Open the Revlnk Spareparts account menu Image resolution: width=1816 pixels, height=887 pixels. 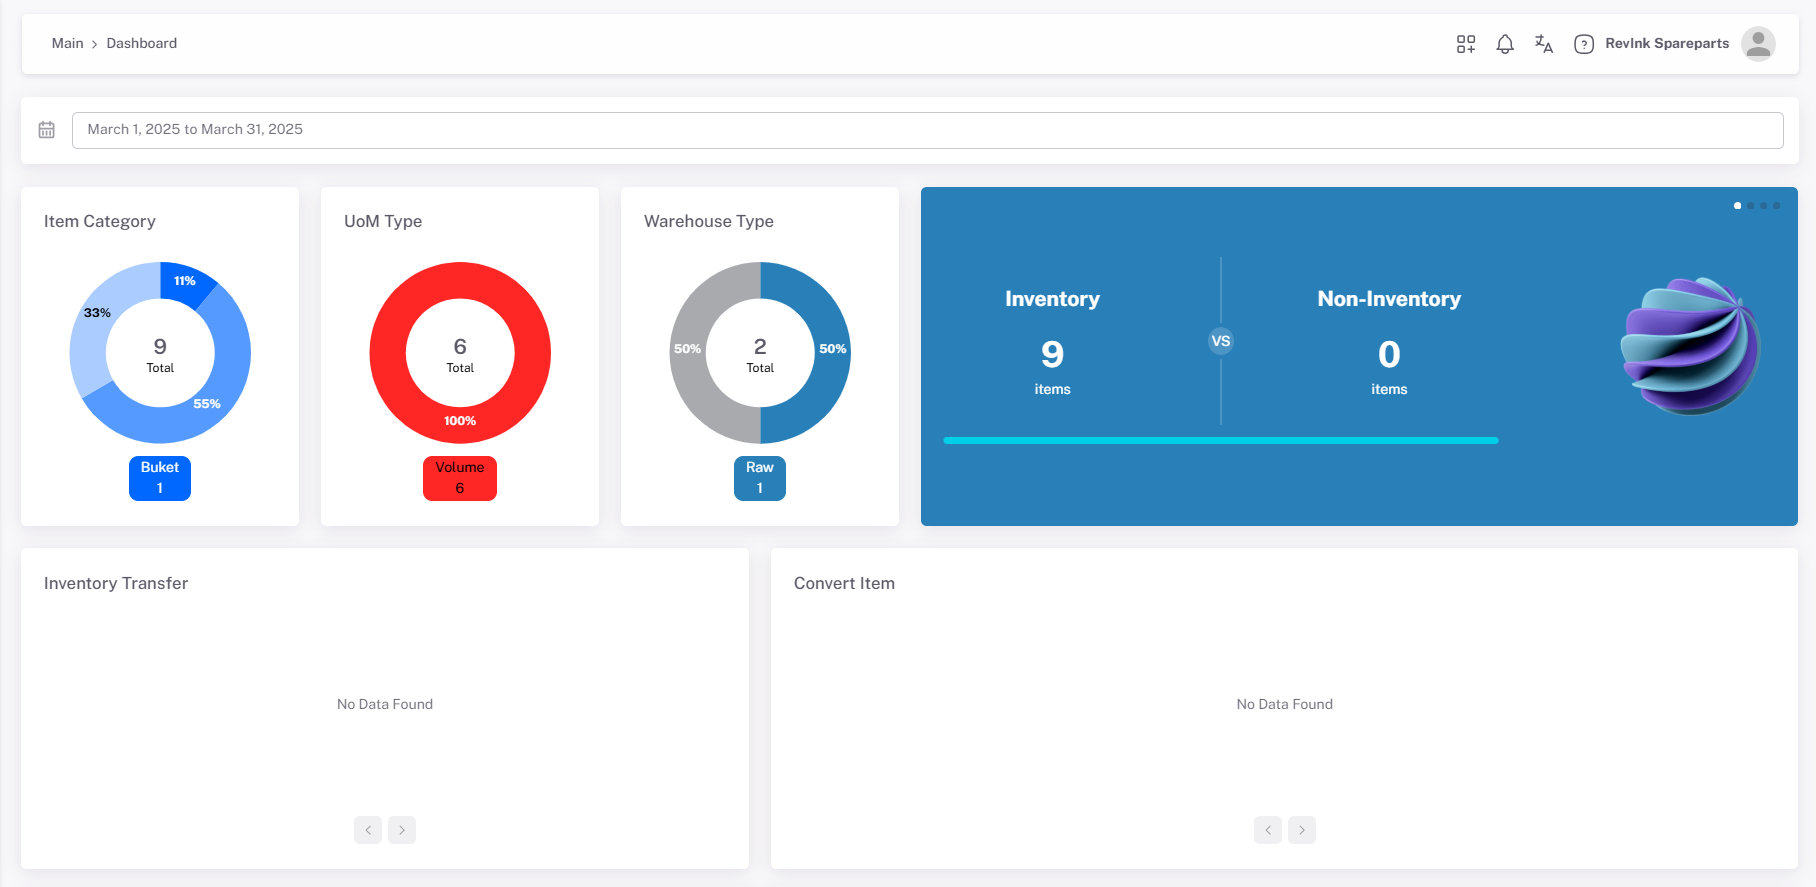[1667, 43]
